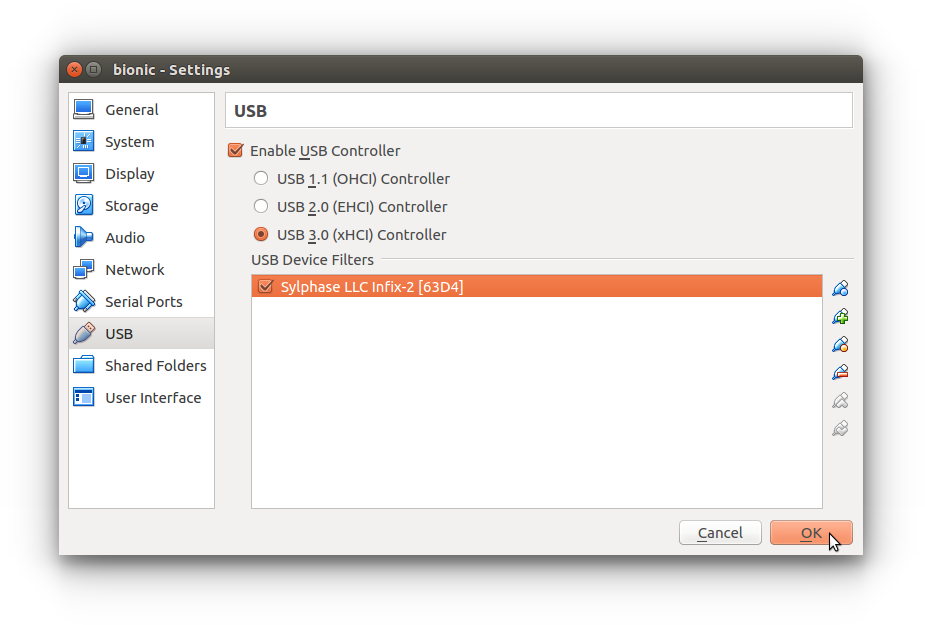Open Storage settings via disk icon
The height and width of the screenshot is (625, 925).
[84, 206]
